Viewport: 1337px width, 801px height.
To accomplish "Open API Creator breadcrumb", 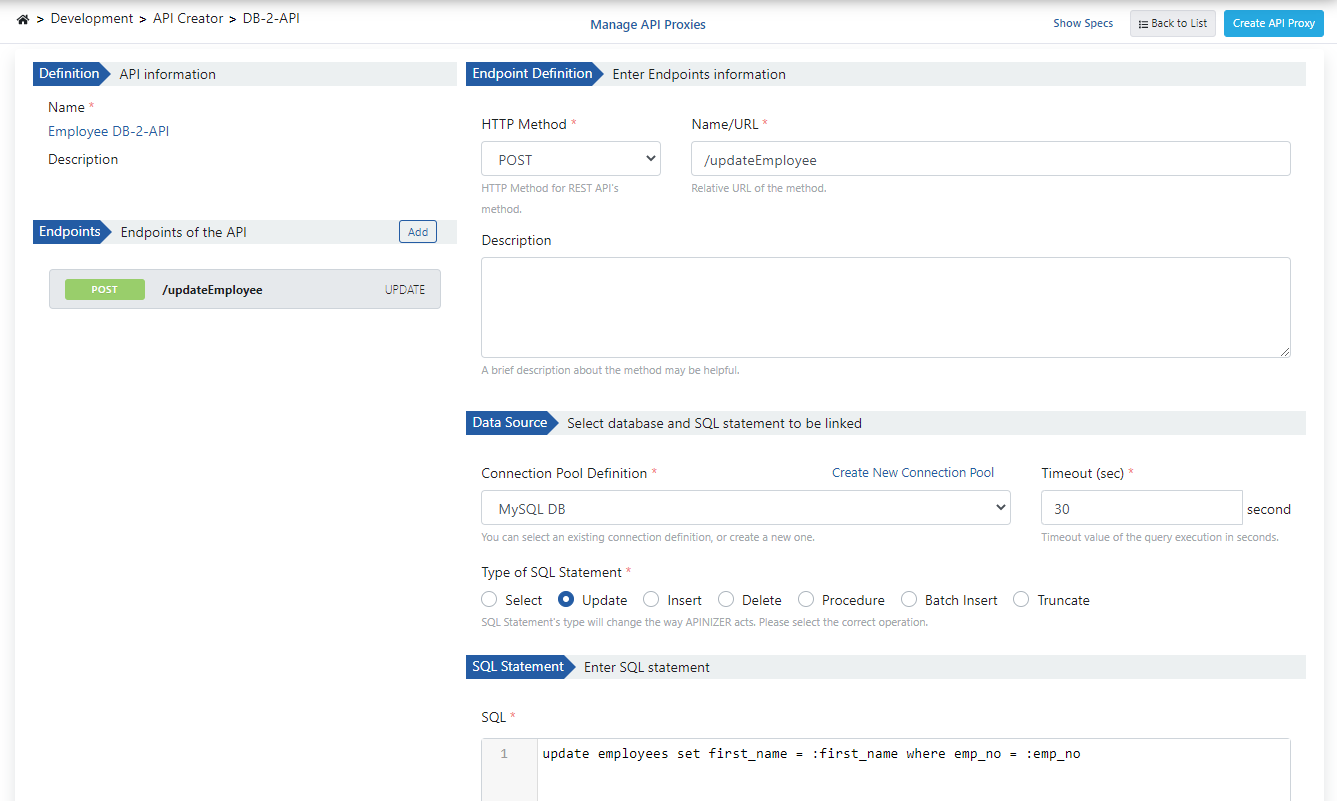I will pos(188,18).
